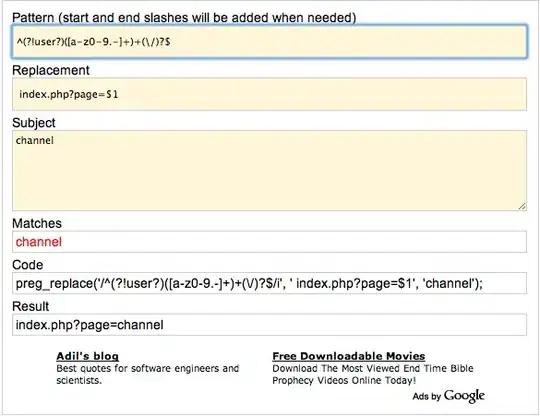
Task: Open the Free Downloadable Movies link
Action: (349, 356)
